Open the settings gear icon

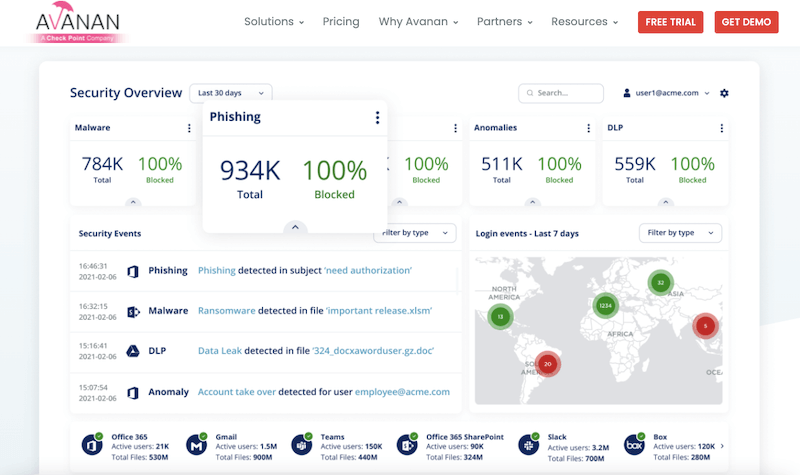pyautogui.click(x=724, y=93)
